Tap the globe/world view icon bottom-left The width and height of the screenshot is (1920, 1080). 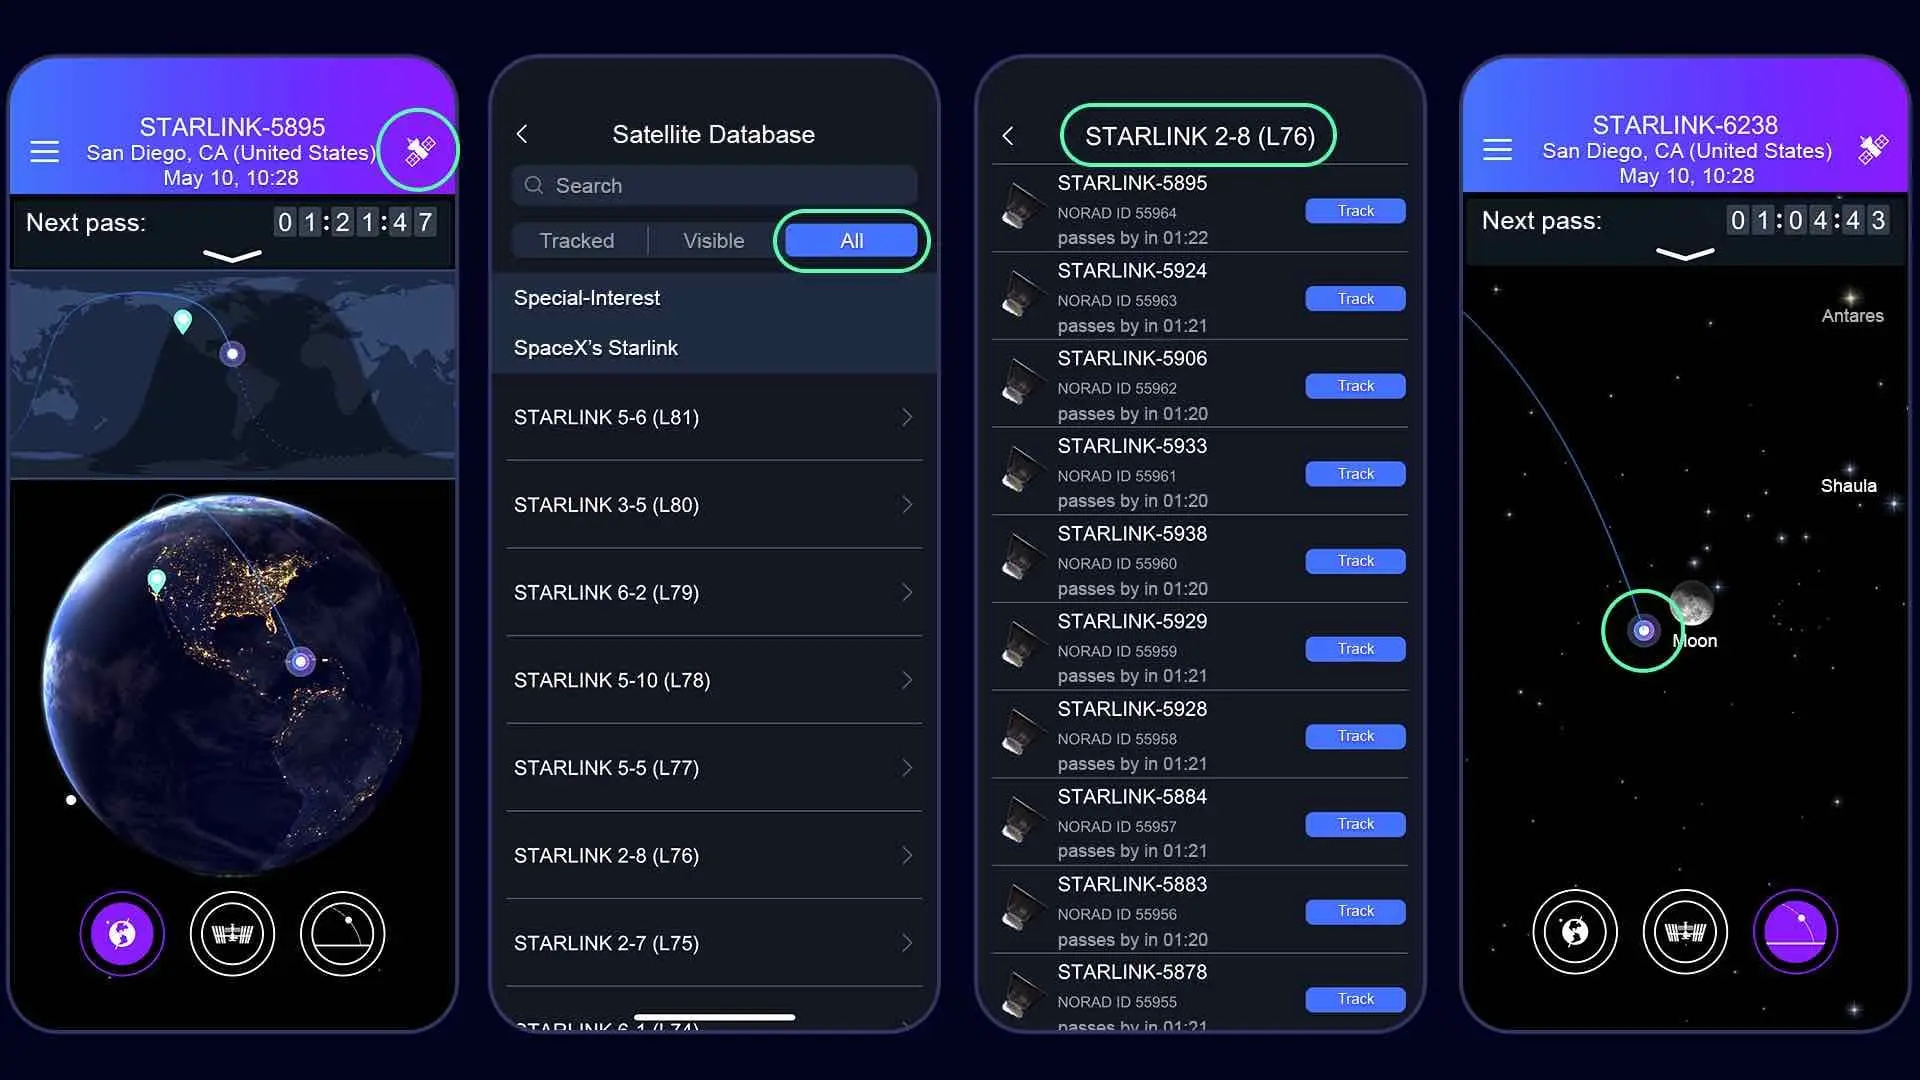coord(123,932)
